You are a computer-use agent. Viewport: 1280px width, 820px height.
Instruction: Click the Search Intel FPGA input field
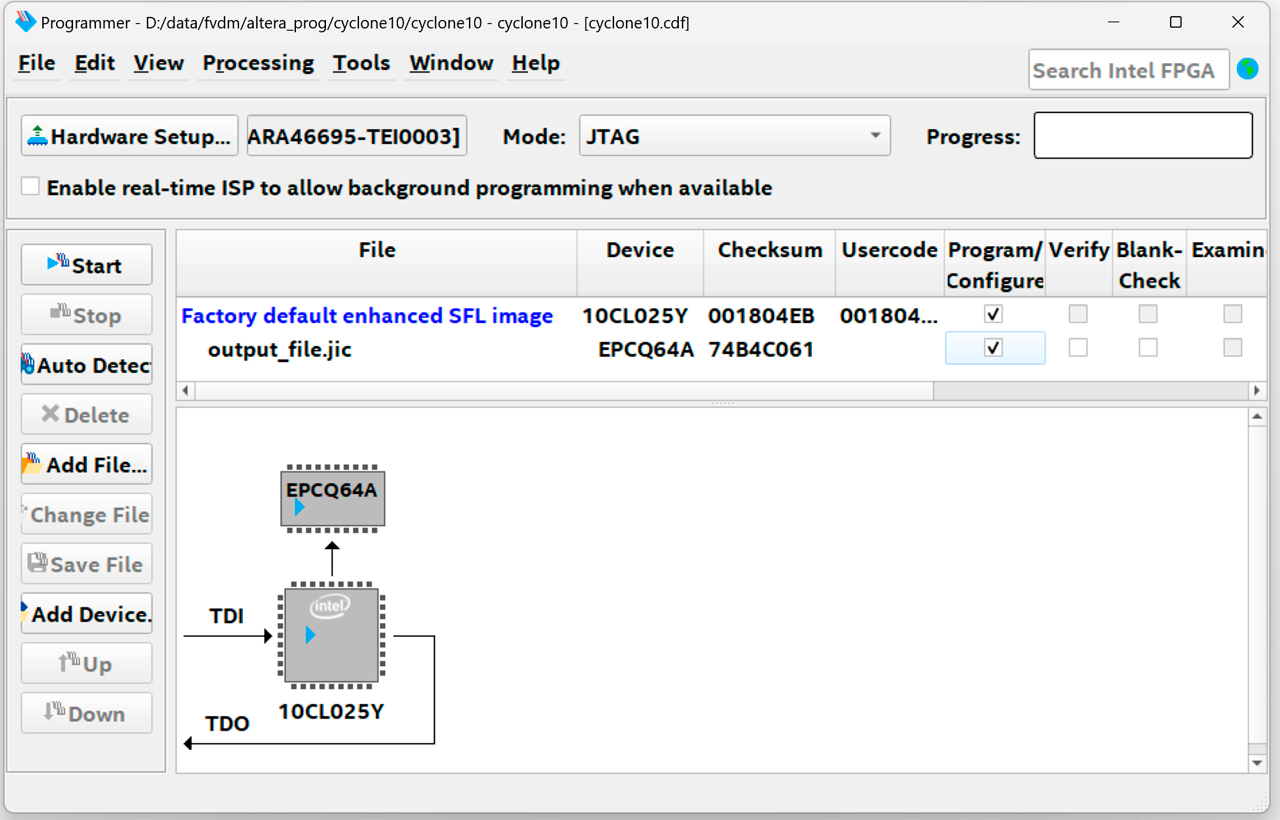(x=1129, y=70)
